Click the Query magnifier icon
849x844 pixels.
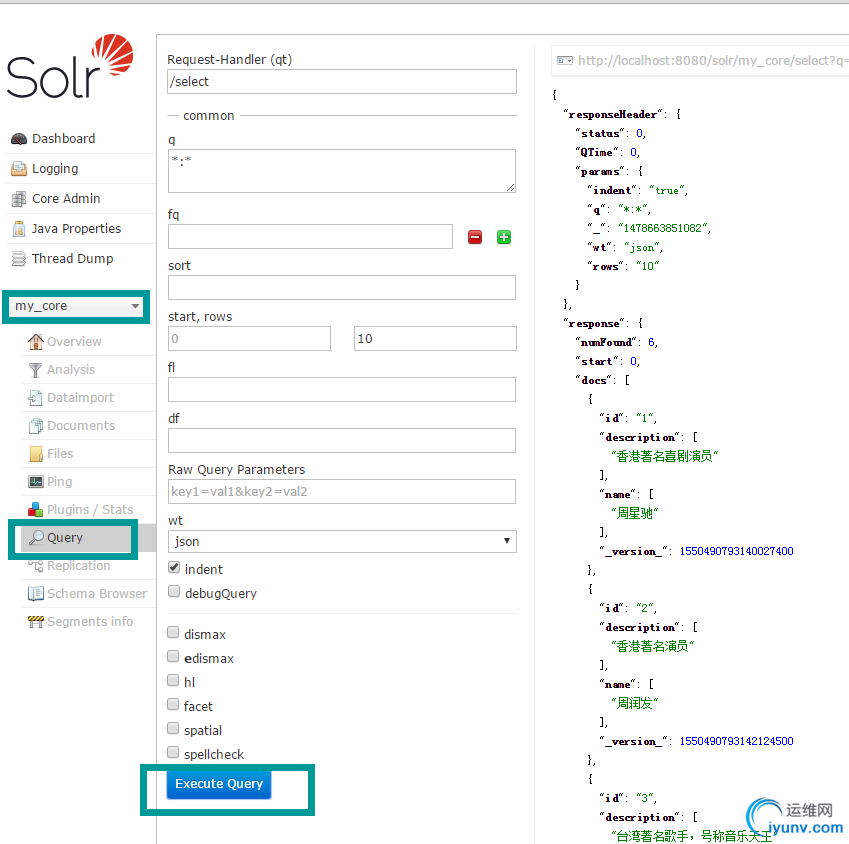pos(36,538)
